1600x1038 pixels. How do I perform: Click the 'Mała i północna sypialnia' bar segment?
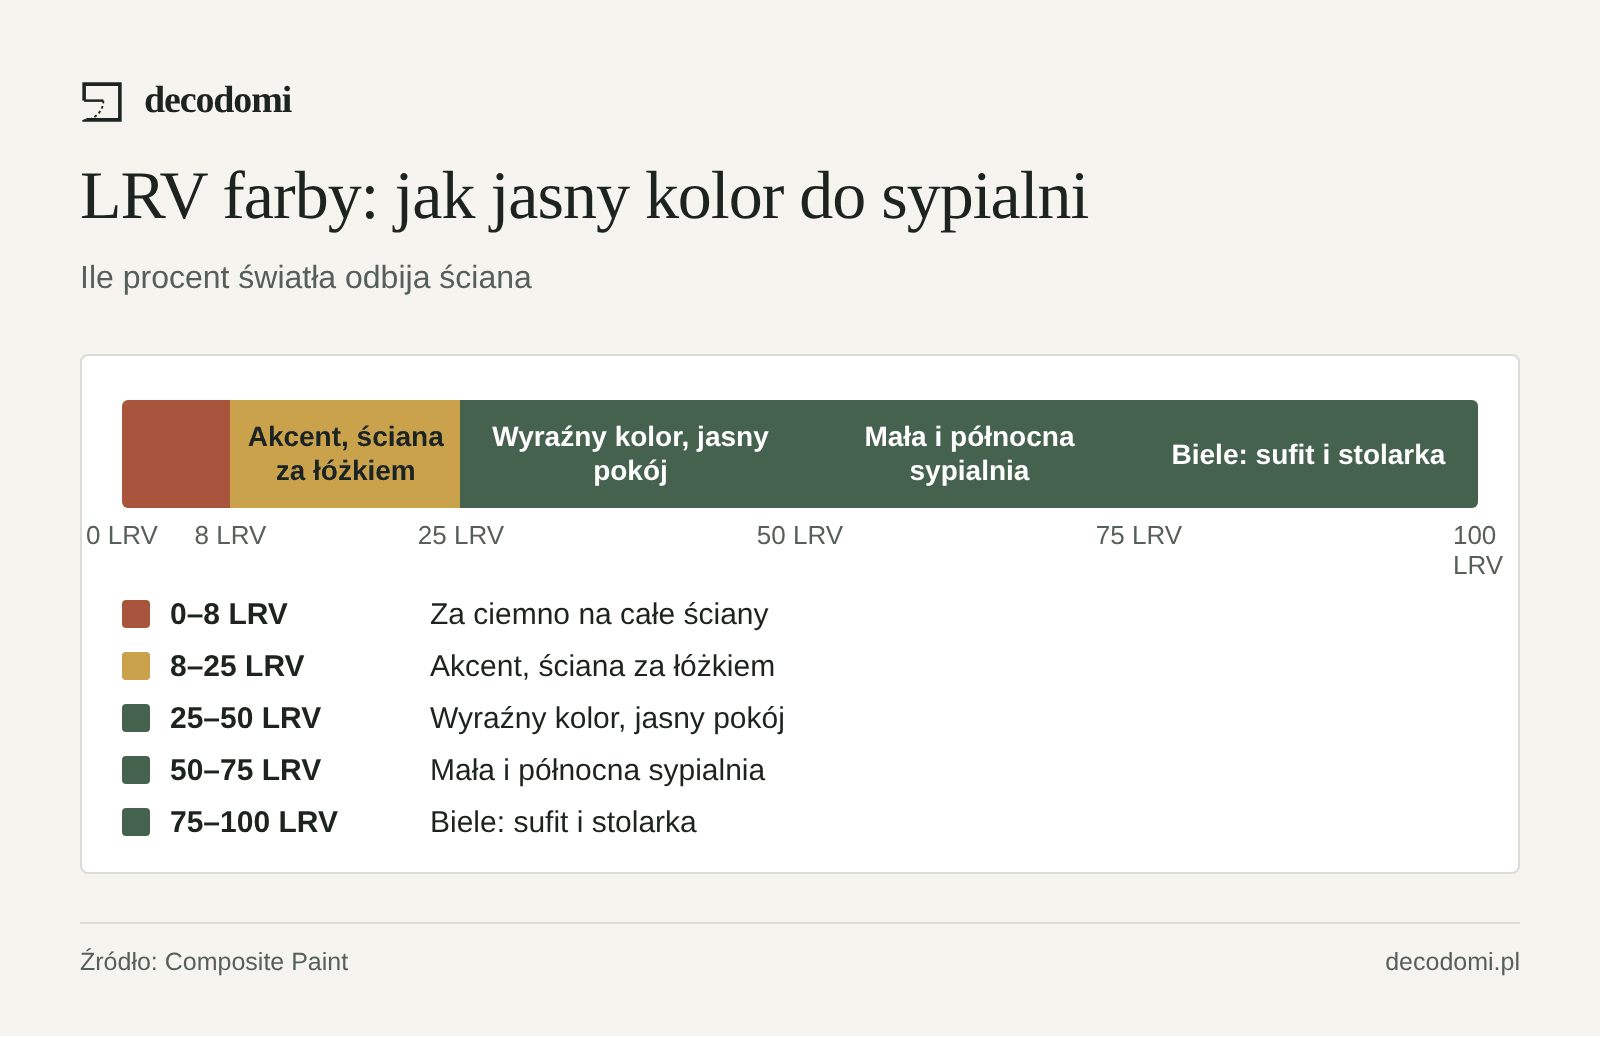(969, 454)
